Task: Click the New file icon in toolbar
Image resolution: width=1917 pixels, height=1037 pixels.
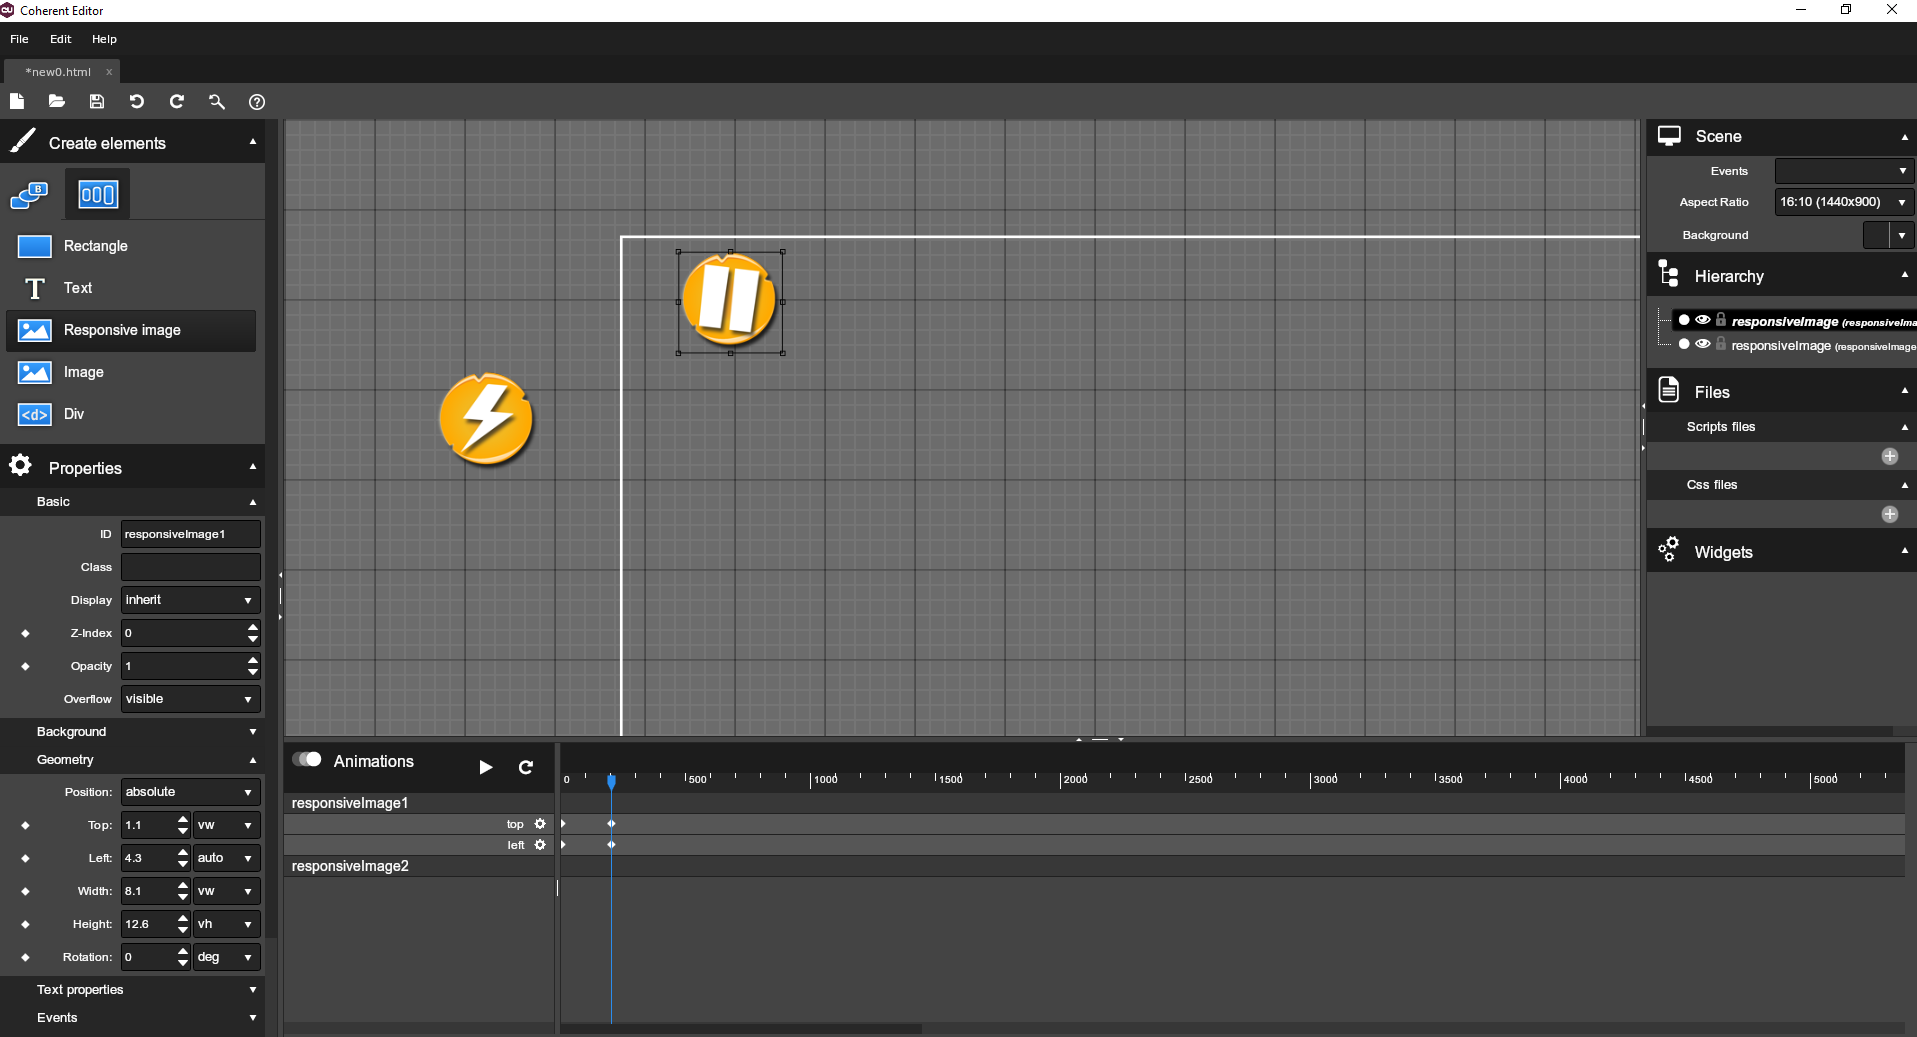Action: [x=17, y=101]
